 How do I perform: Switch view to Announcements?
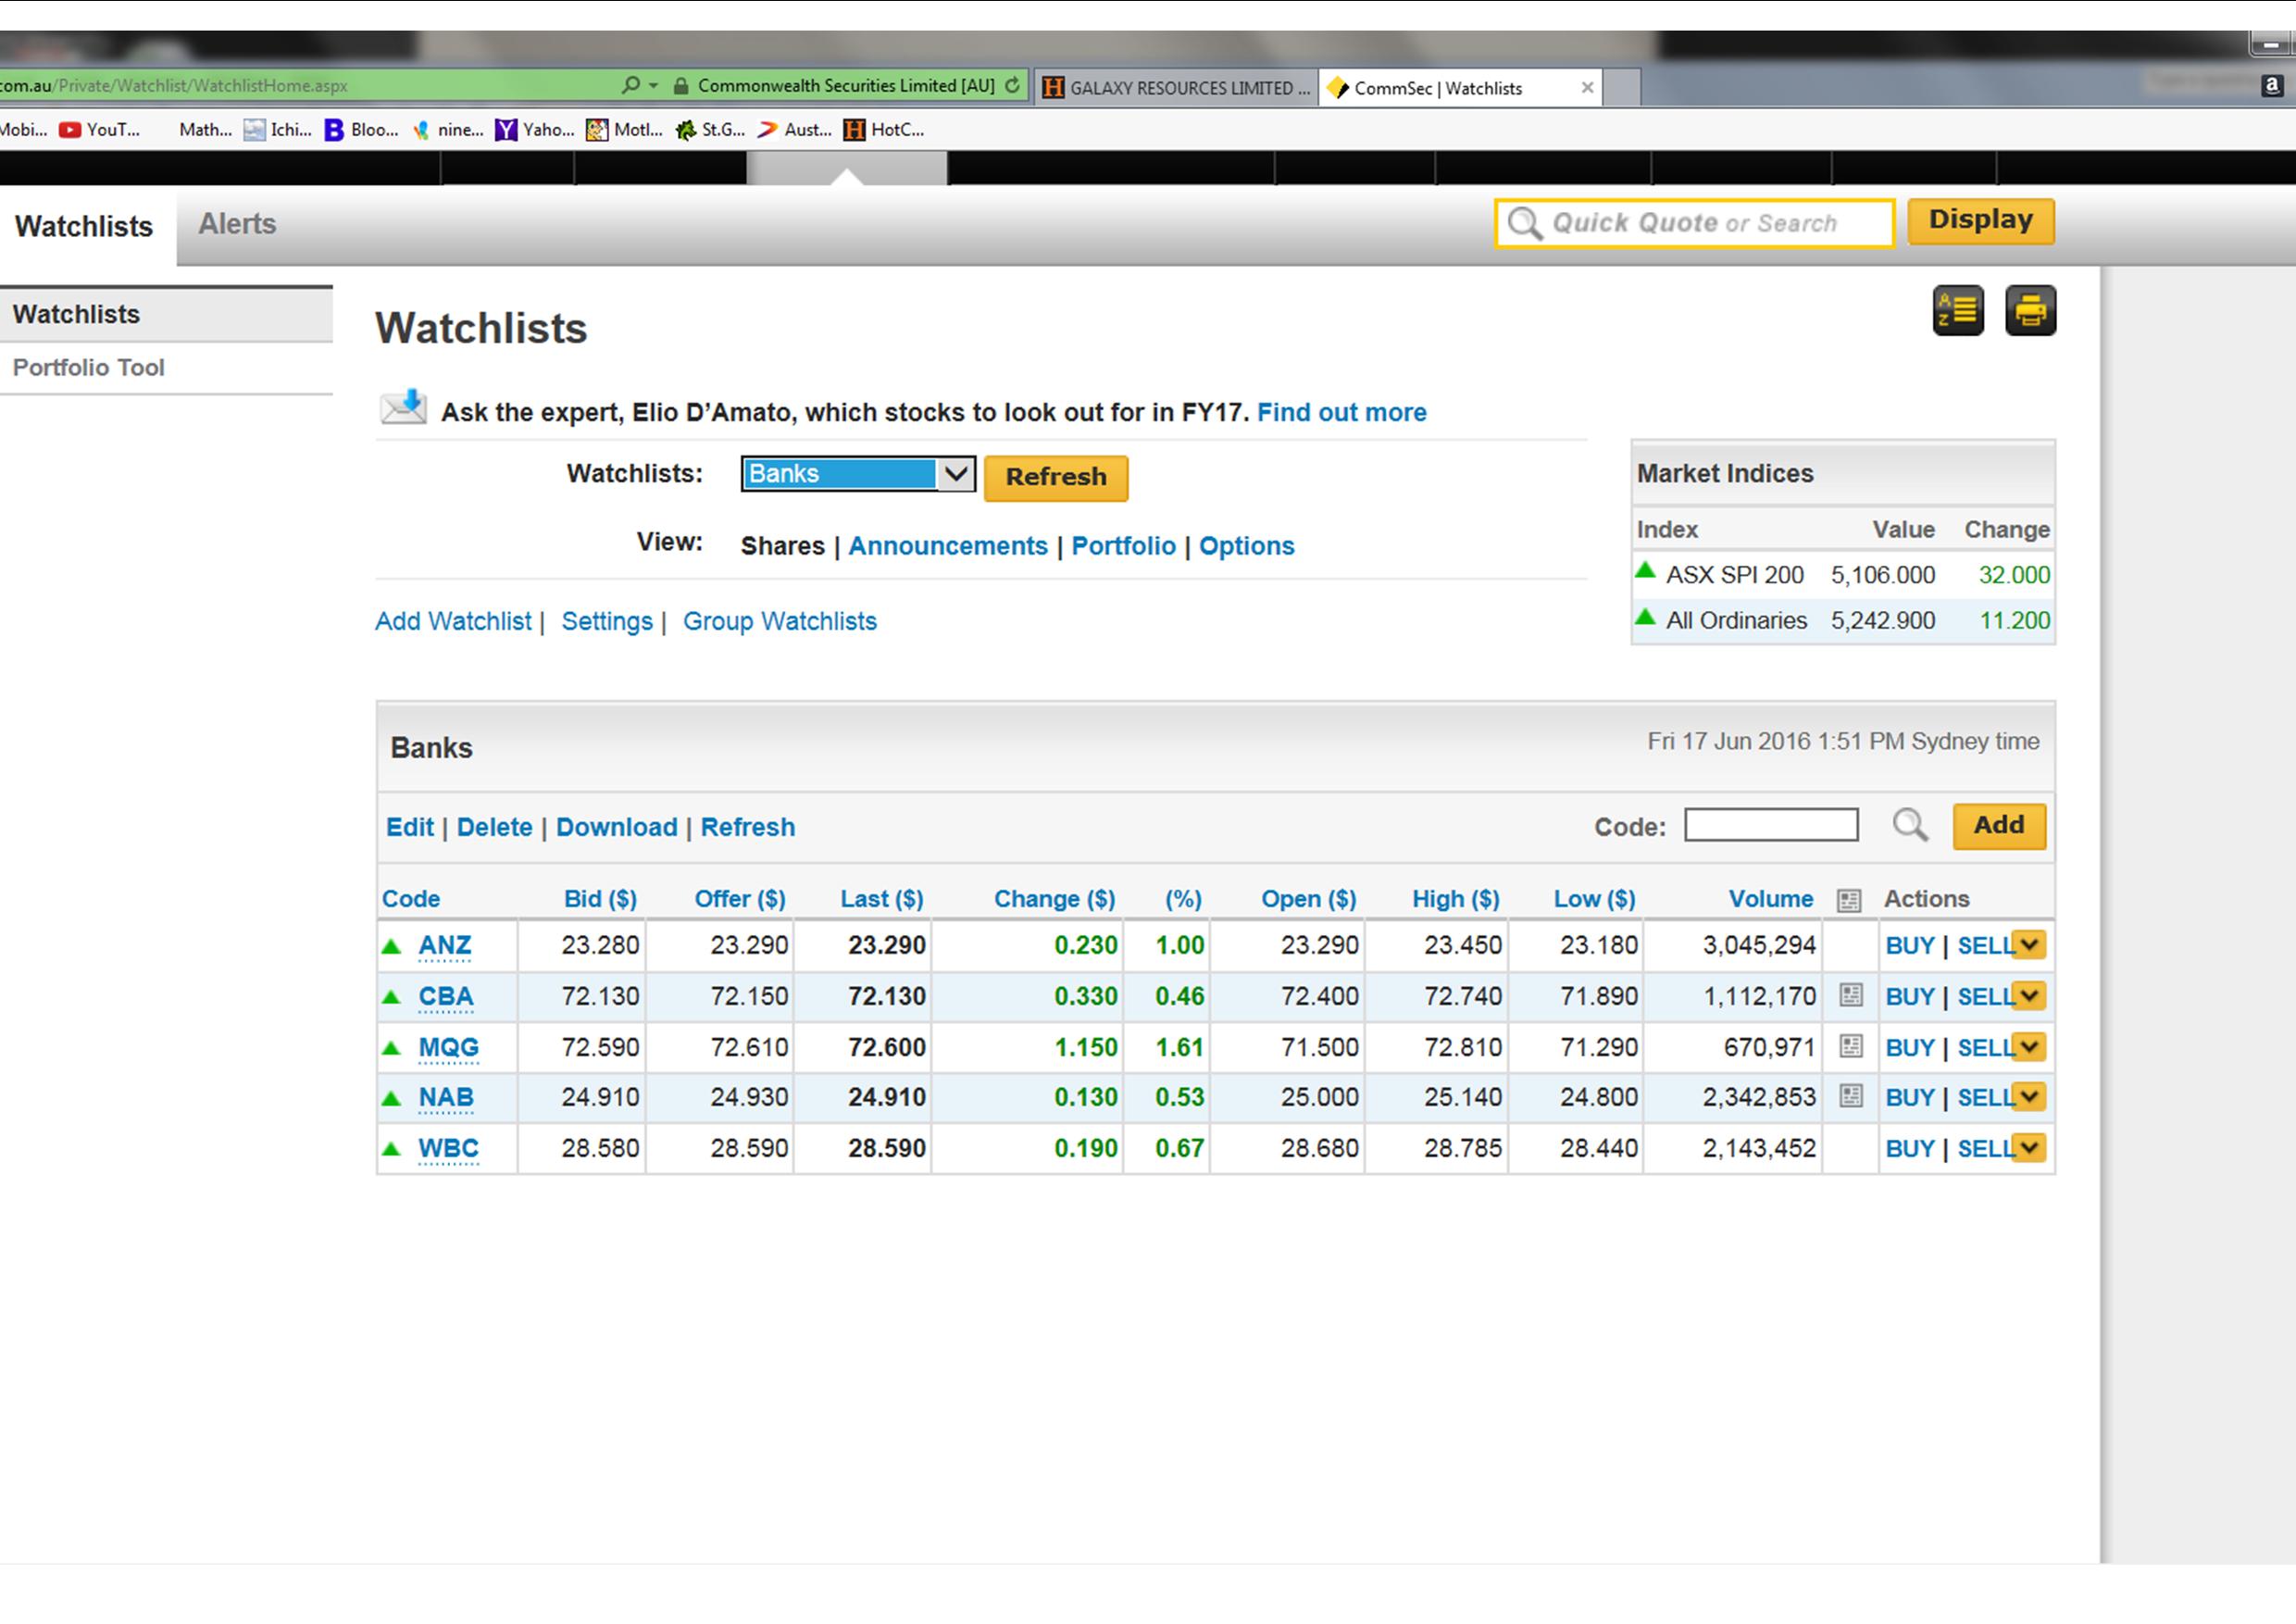(x=947, y=546)
